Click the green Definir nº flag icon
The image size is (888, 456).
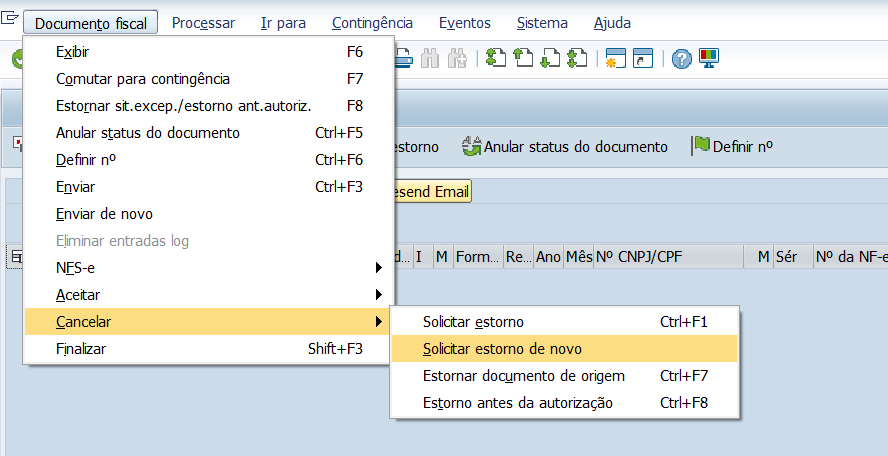[x=701, y=146]
